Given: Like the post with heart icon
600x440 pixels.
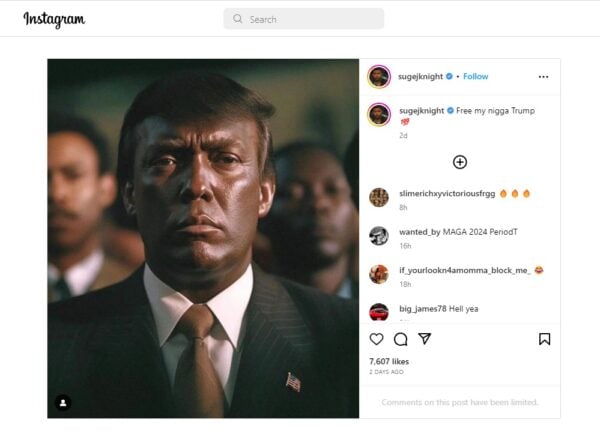Looking at the screenshot, I should (x=377, y=339).
